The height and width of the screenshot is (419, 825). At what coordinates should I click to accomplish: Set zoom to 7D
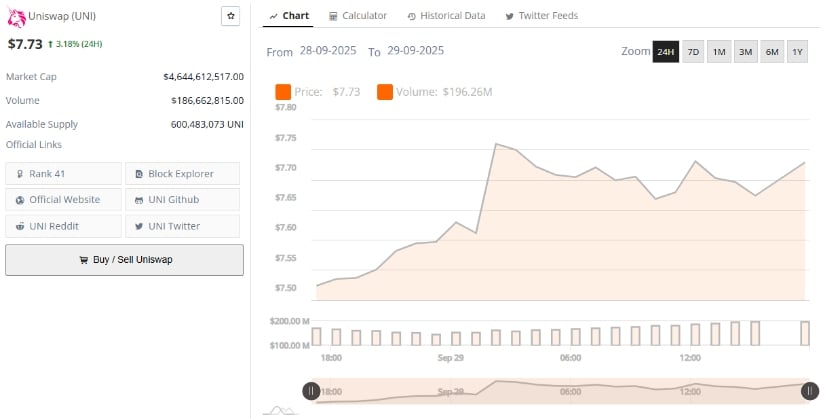coord(693,52)
